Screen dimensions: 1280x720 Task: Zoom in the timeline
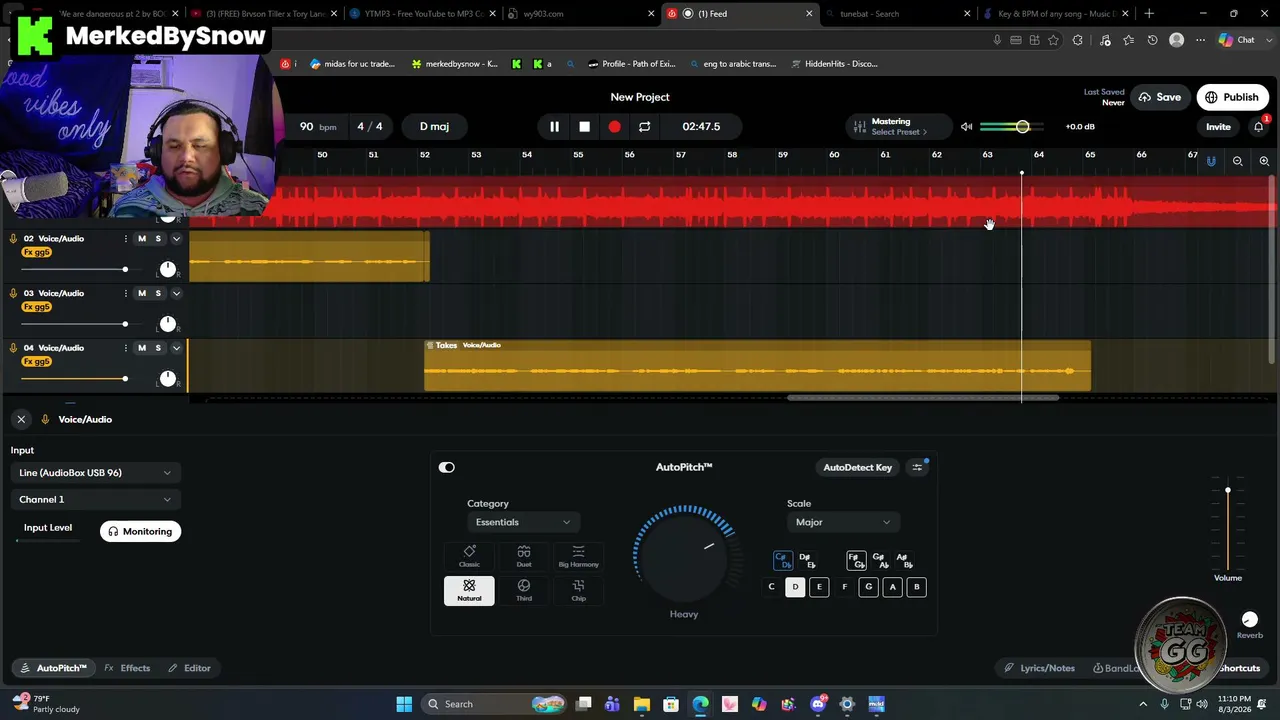coord(1264,161)
